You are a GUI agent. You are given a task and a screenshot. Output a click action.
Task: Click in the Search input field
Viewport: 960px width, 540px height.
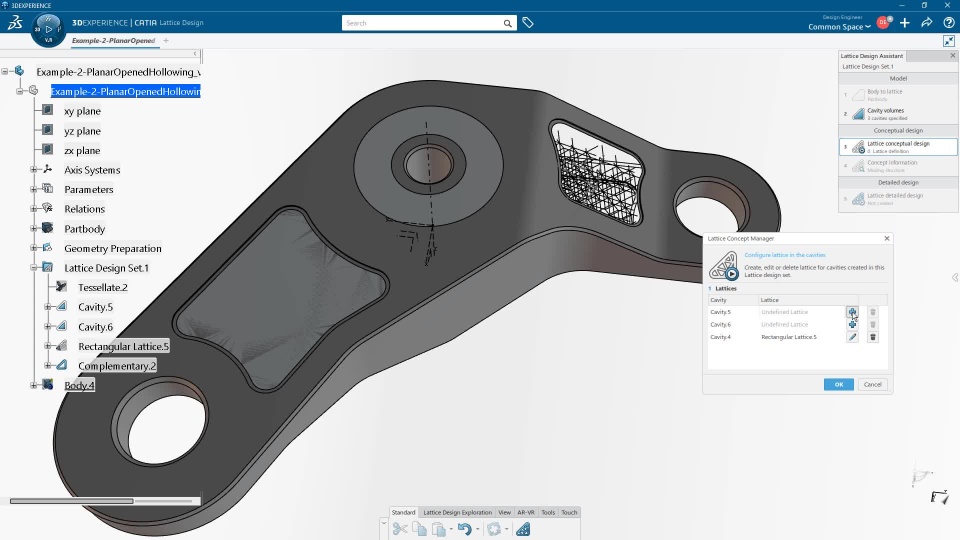422,23
